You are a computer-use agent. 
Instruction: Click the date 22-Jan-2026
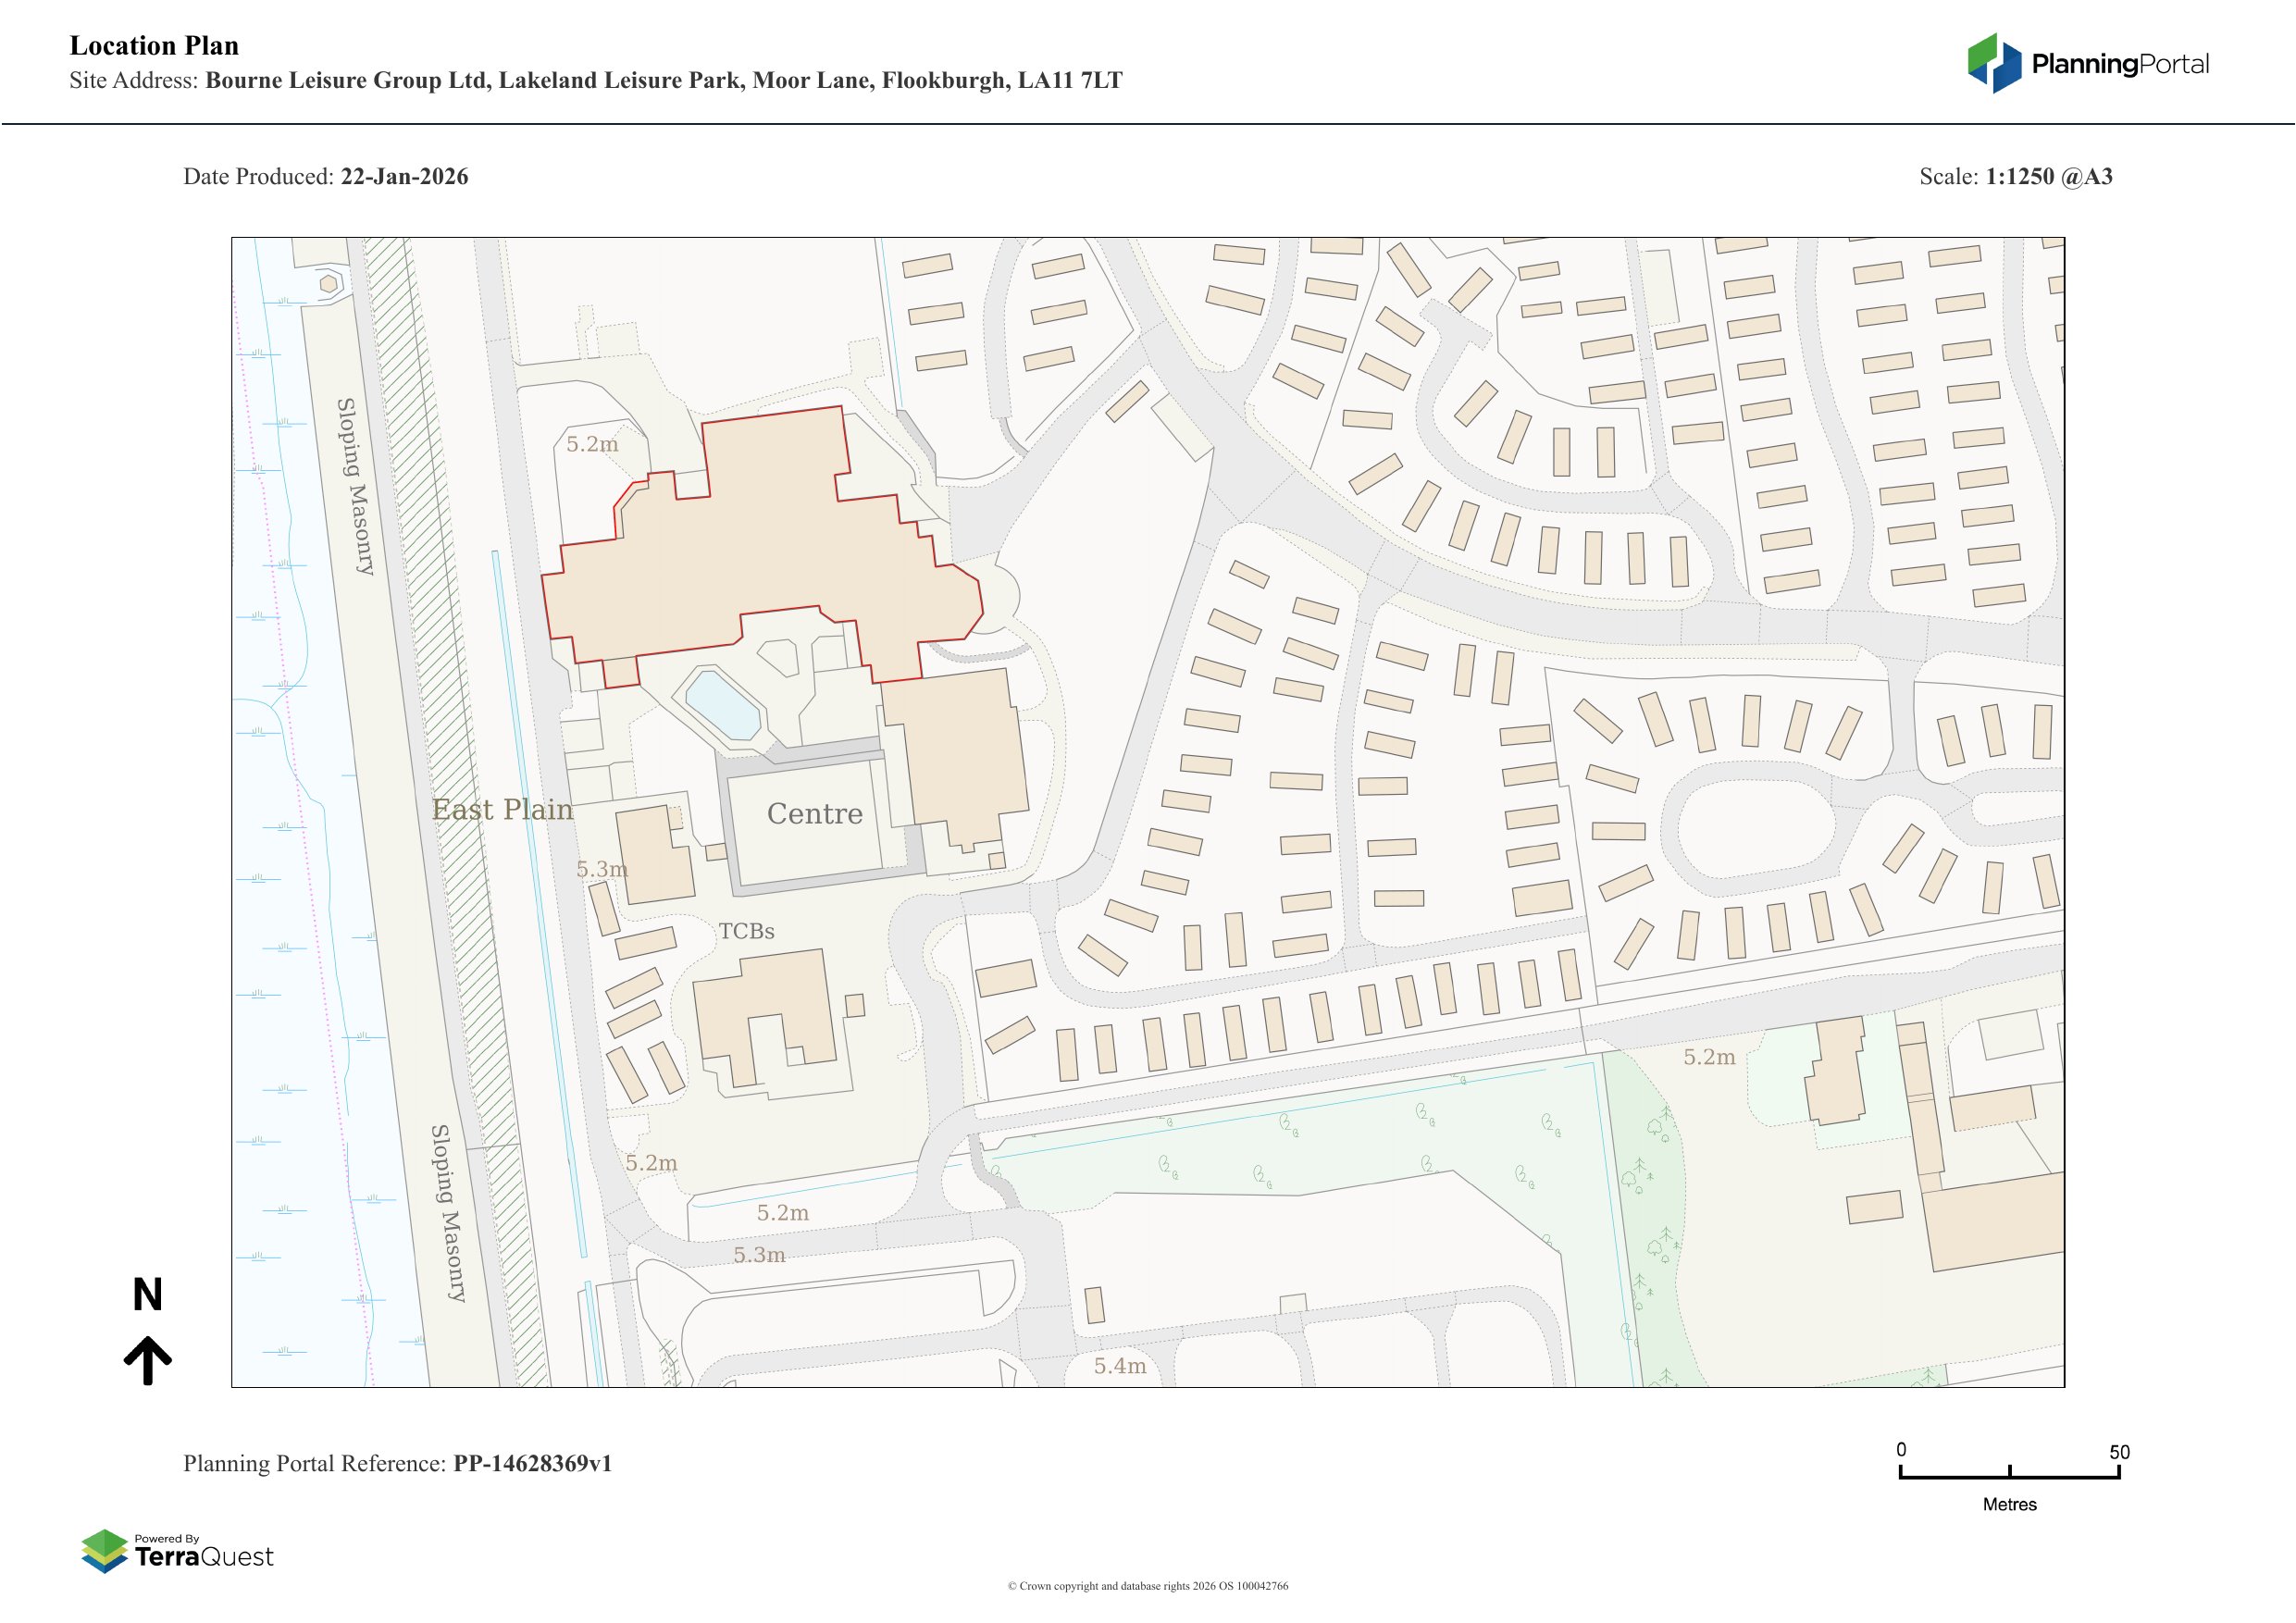(x=404, y=177)
